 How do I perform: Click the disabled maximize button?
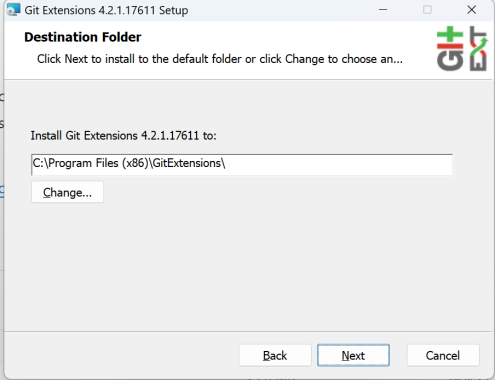click(x=427, y=10)
